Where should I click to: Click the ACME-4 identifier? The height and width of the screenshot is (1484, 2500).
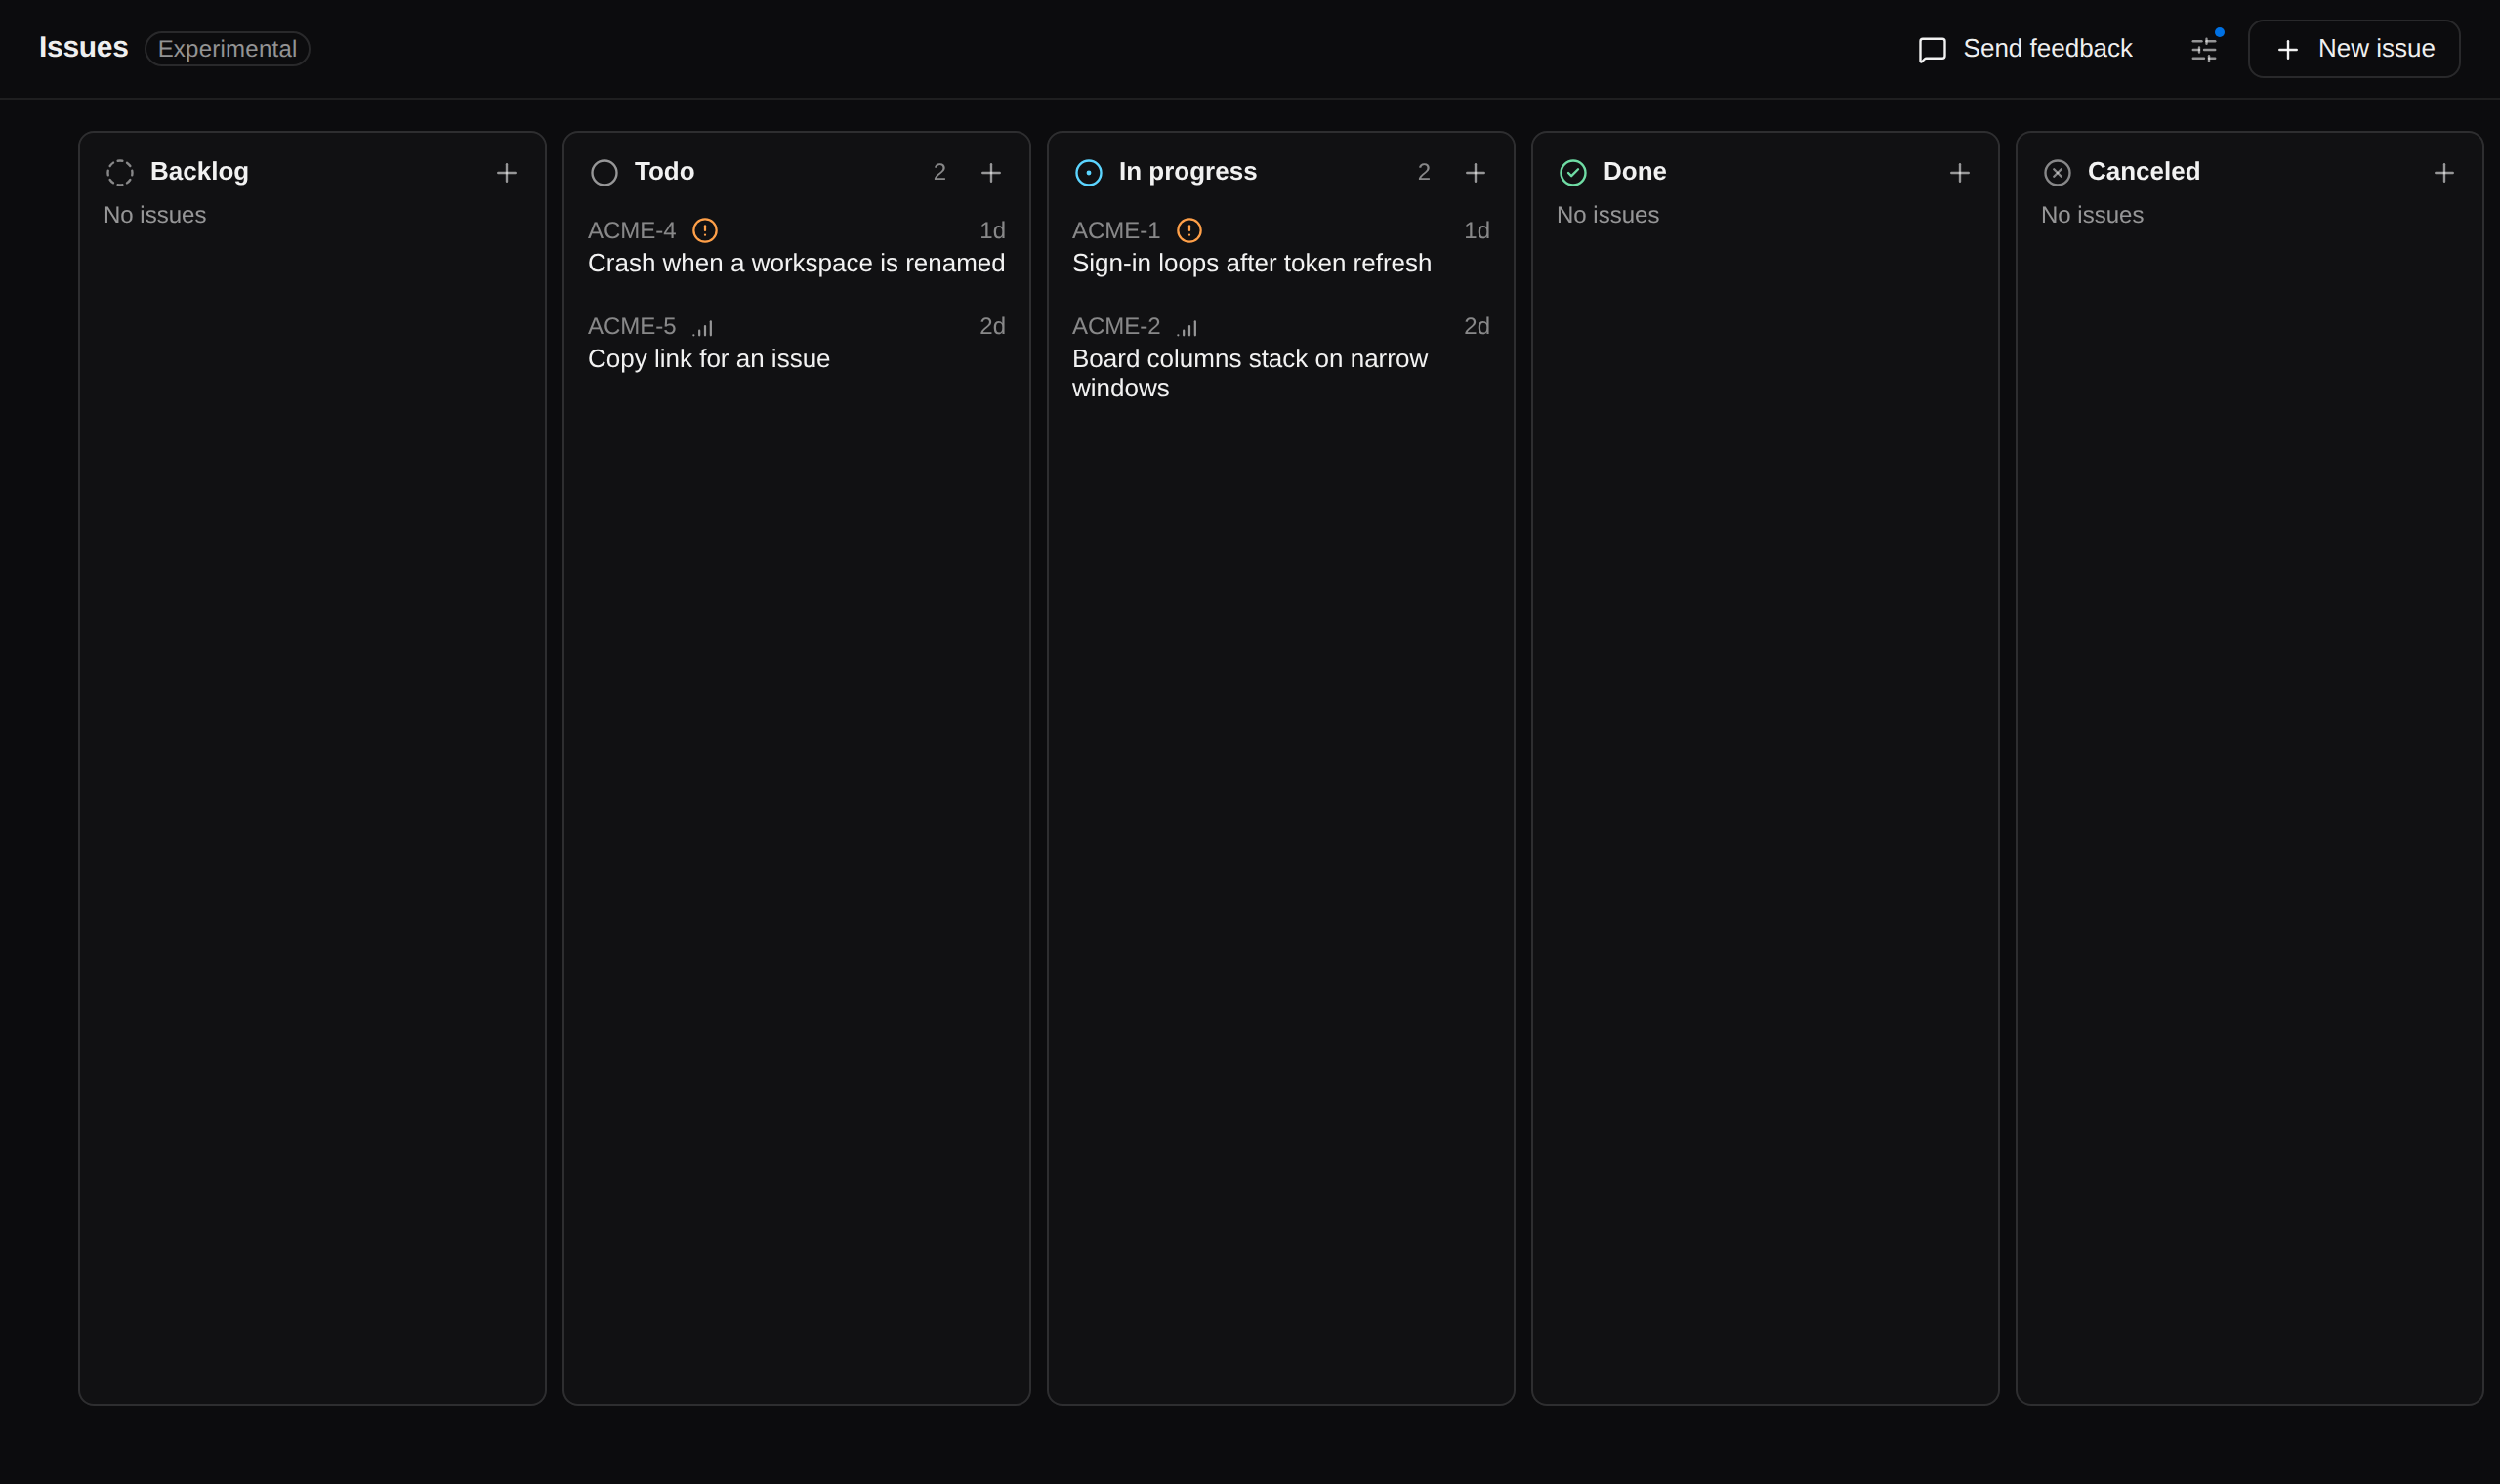(x=632, y=231)
